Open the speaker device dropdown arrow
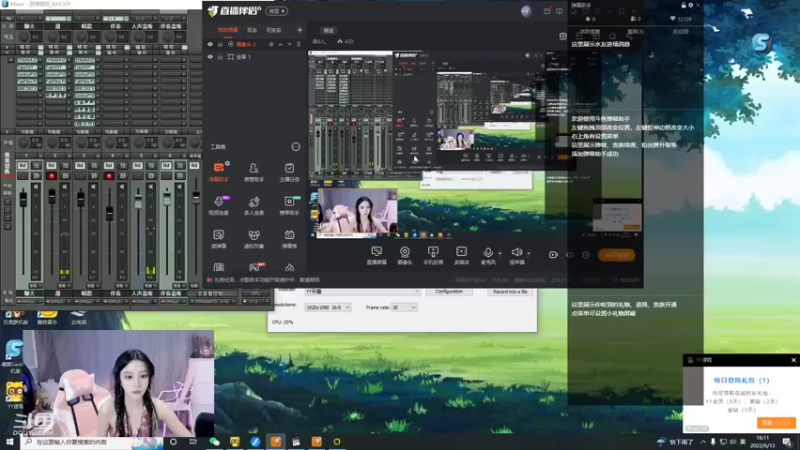 click(x=529, y=253)
